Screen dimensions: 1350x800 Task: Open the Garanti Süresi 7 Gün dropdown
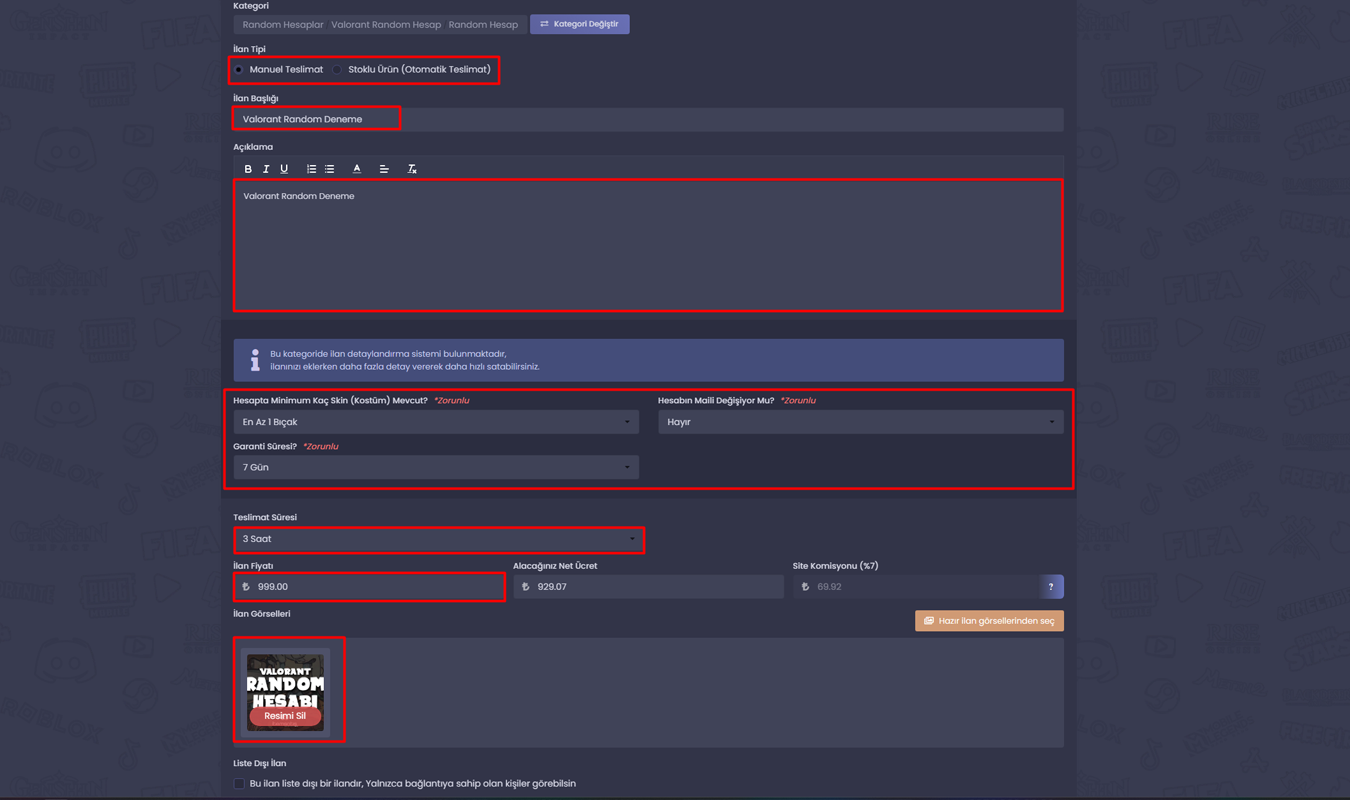coord(436,467)
